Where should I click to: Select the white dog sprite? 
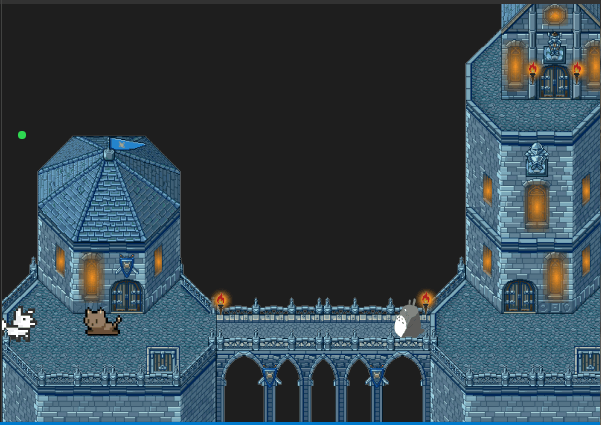tap(18, 324)
